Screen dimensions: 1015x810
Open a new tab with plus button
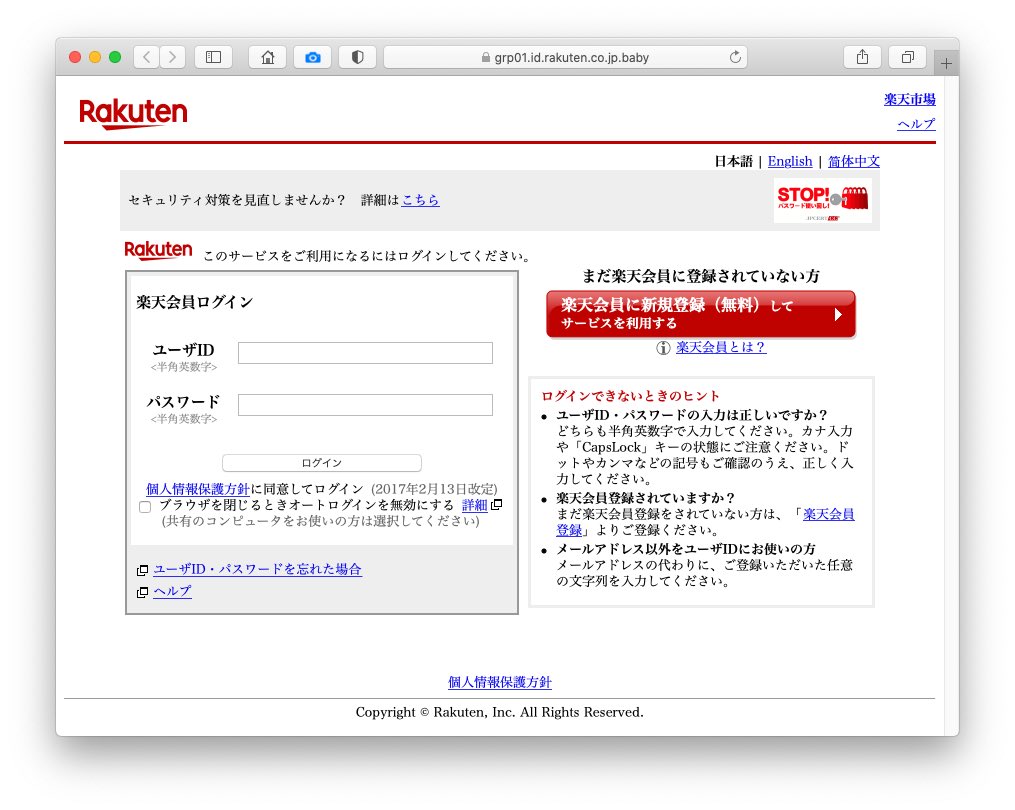946,63
